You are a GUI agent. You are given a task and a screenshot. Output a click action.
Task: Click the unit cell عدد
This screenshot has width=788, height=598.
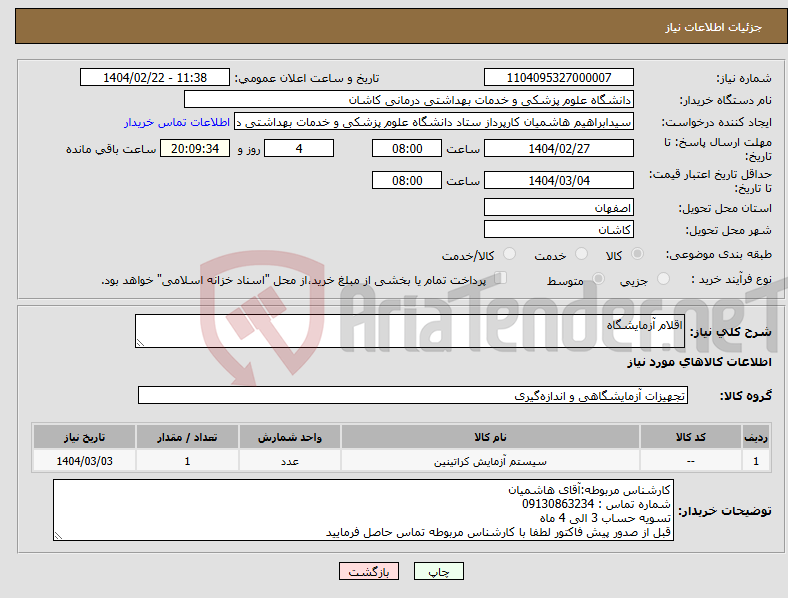290,461
